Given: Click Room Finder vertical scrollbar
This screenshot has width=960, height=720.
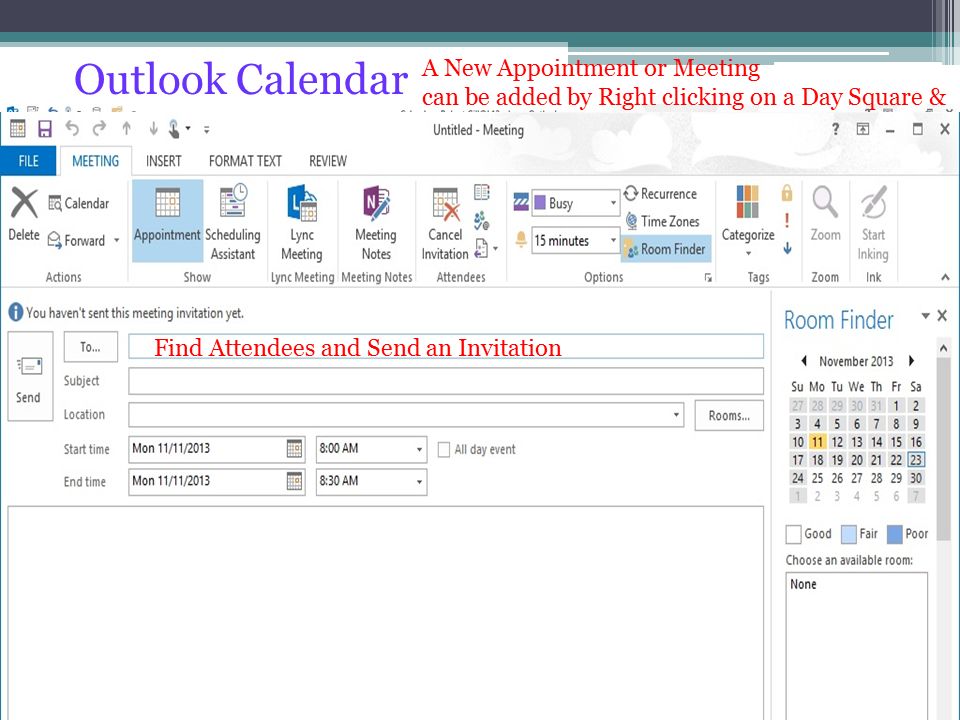Looking at the screenshot, I should pyautogui.click(x=943, y=450).
